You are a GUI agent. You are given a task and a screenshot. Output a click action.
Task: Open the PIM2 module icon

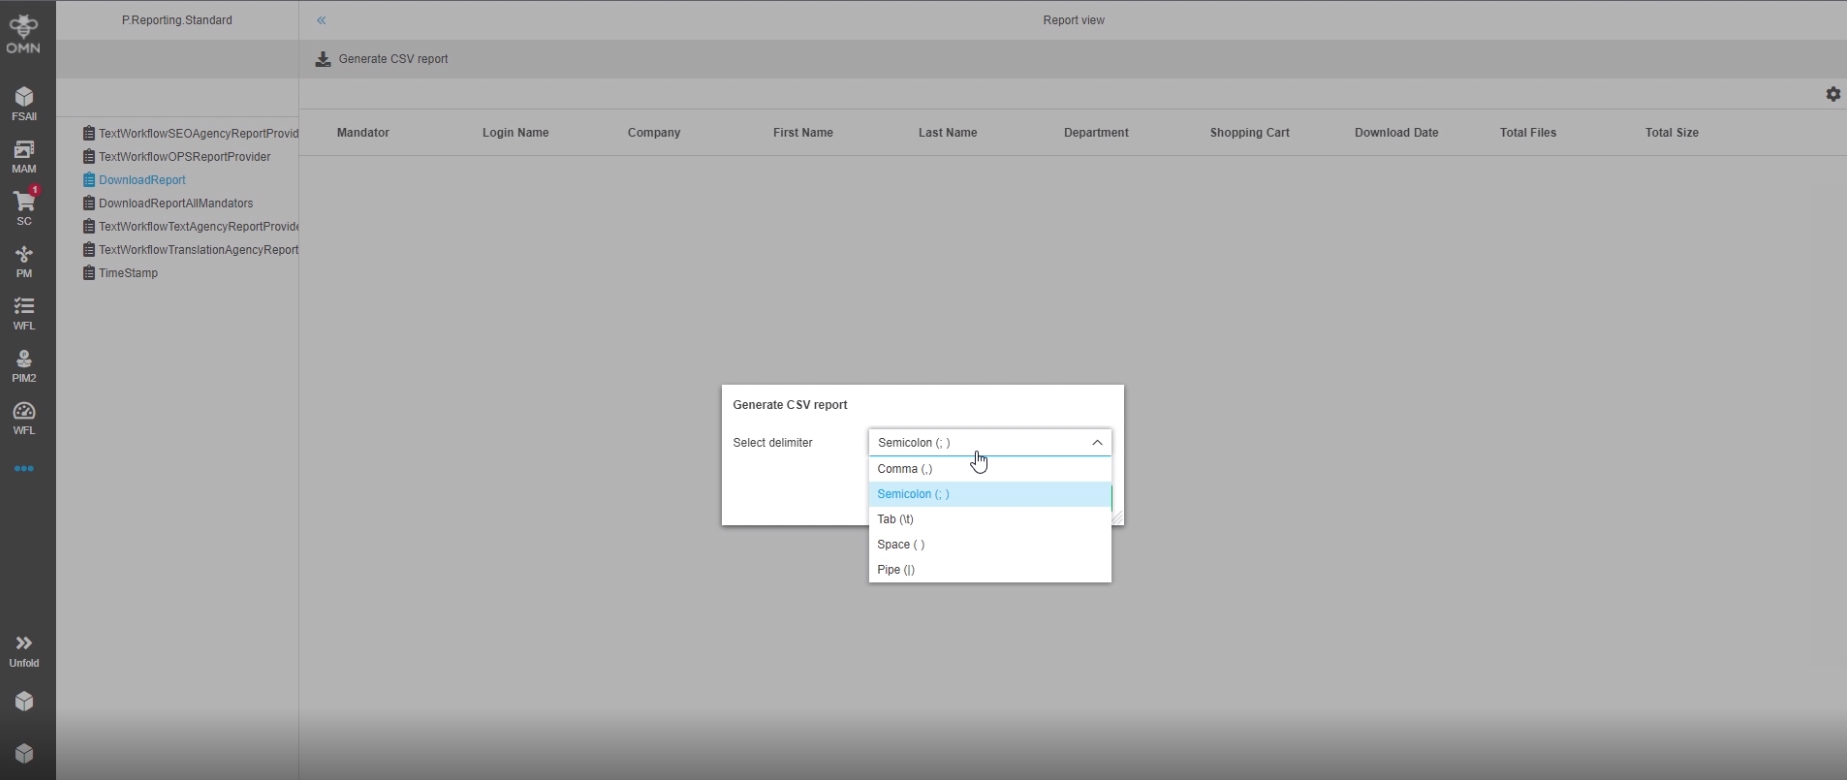pos(24,365)
